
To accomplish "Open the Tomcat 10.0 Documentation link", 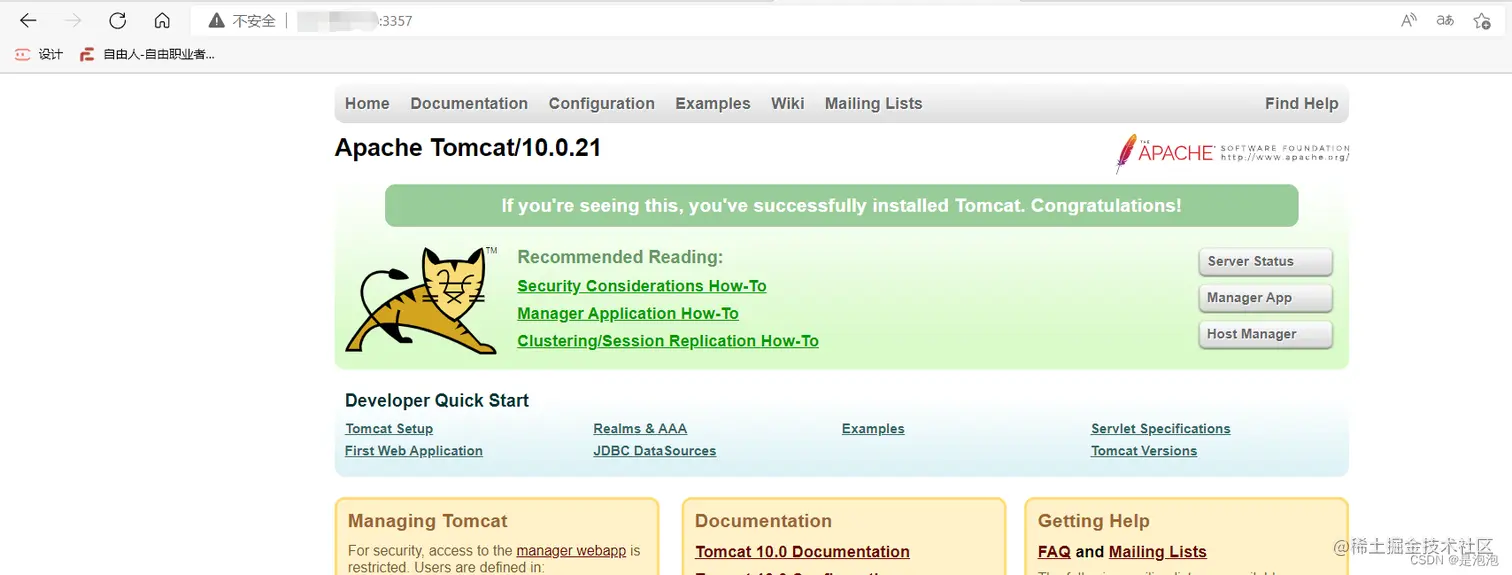I will 803,552.
